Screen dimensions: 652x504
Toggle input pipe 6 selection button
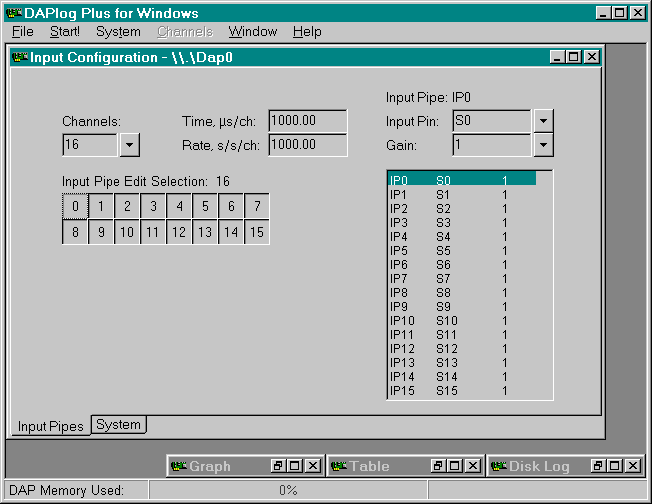point(231,206)
